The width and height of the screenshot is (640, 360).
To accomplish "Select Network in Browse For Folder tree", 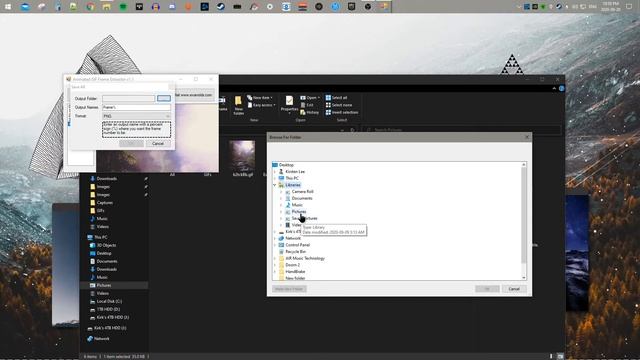I will coord(293,238).
